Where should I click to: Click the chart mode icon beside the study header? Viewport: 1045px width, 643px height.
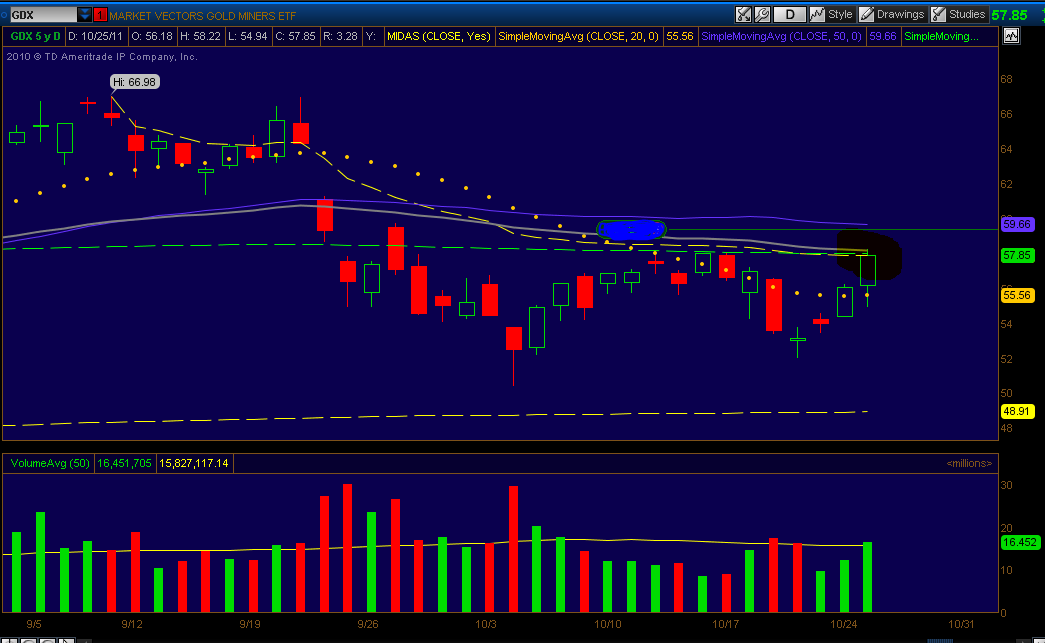click(x=1011, y=36)
